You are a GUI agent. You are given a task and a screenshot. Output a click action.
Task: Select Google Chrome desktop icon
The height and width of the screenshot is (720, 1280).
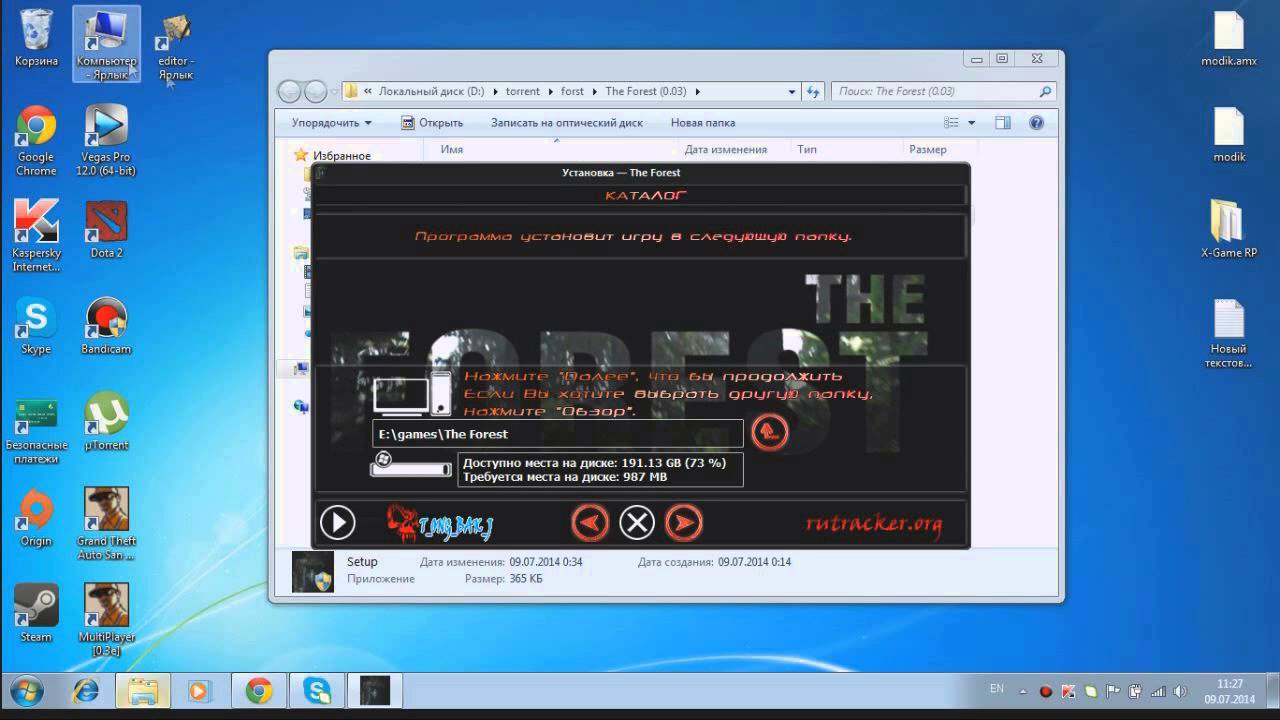(36, 142)
